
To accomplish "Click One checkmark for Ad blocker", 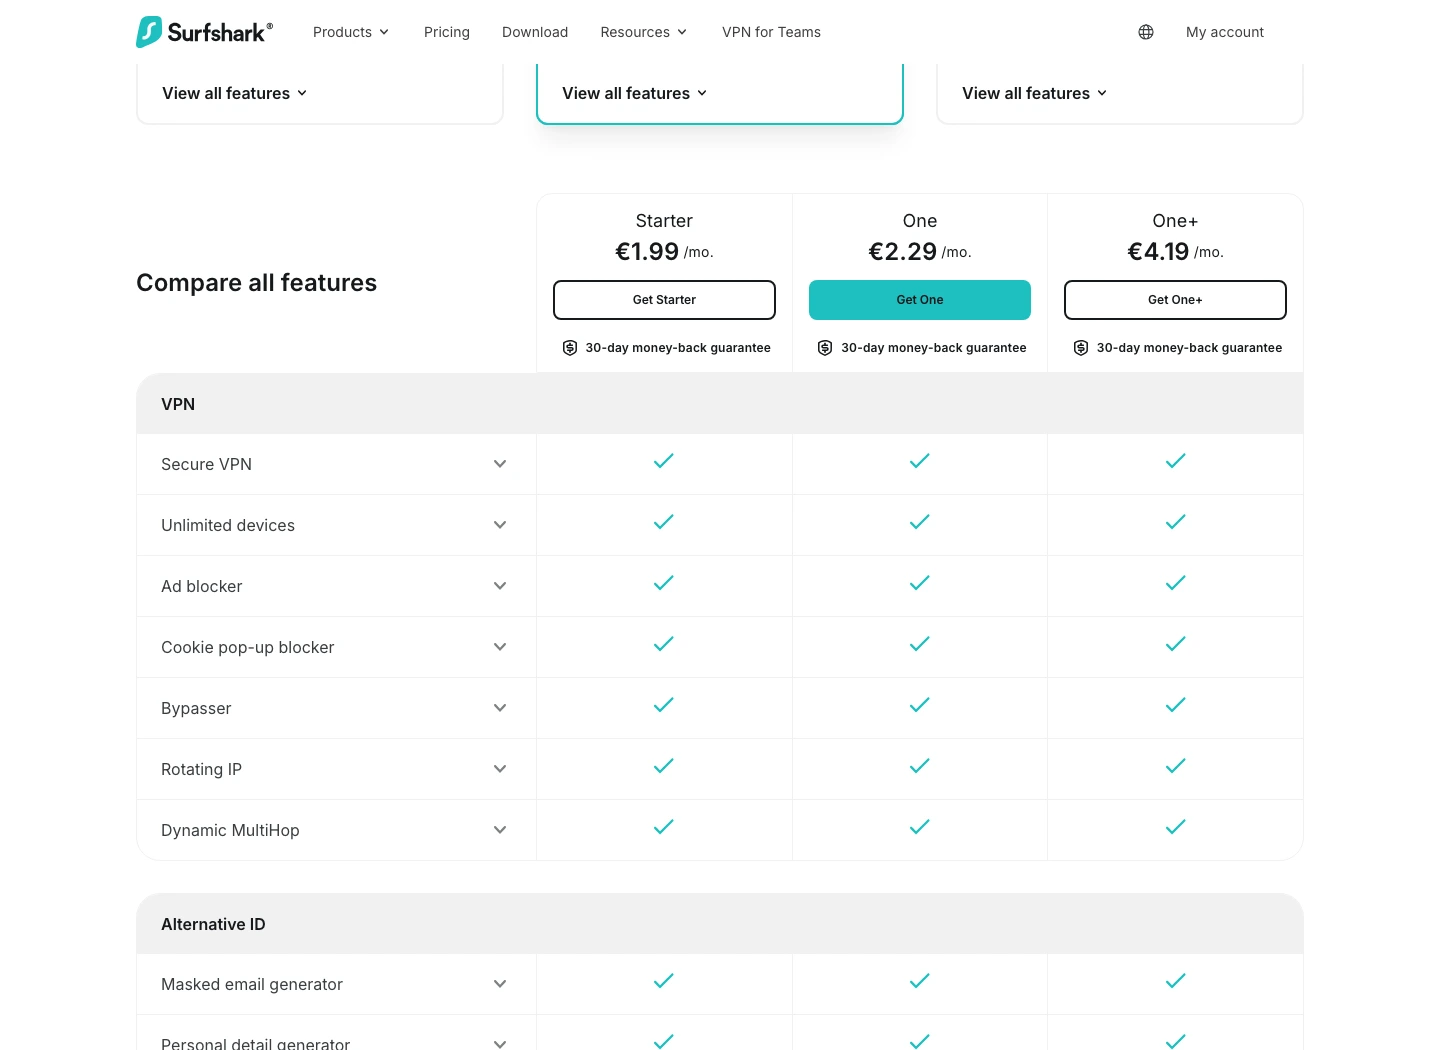I will pyautogui.click(x=920, y=583).
